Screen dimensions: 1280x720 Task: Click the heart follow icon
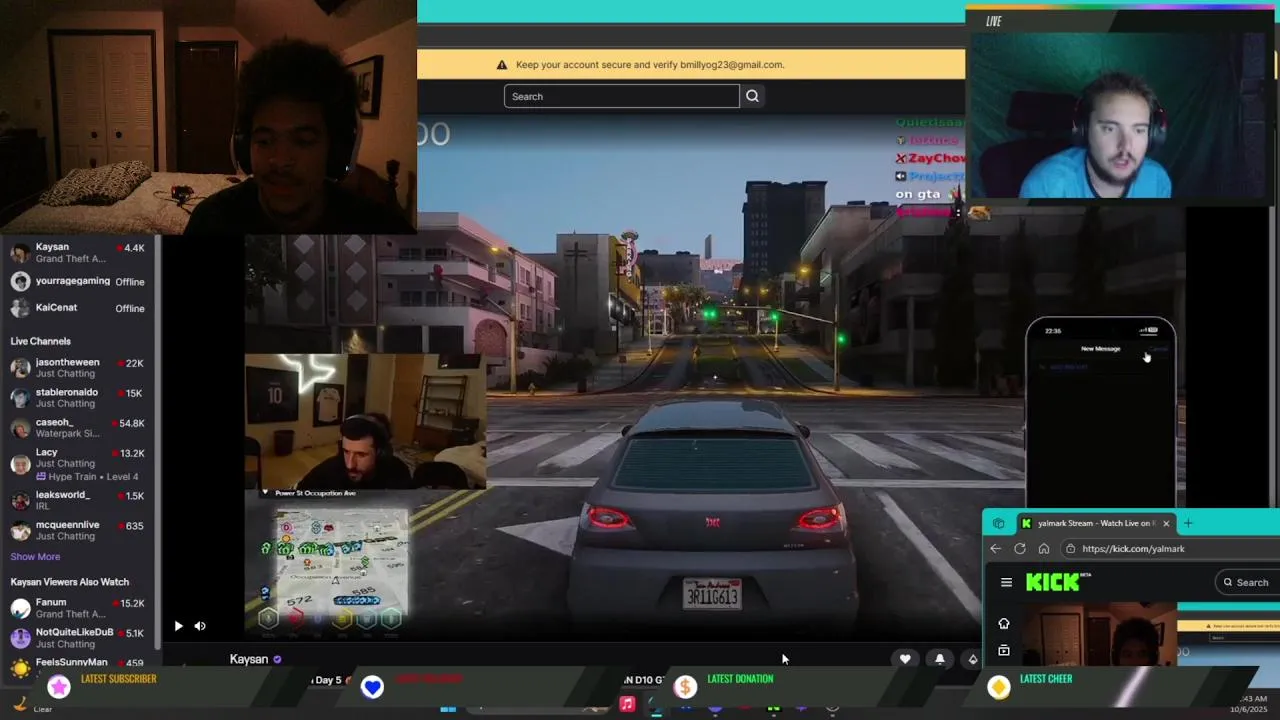[905, 659]
